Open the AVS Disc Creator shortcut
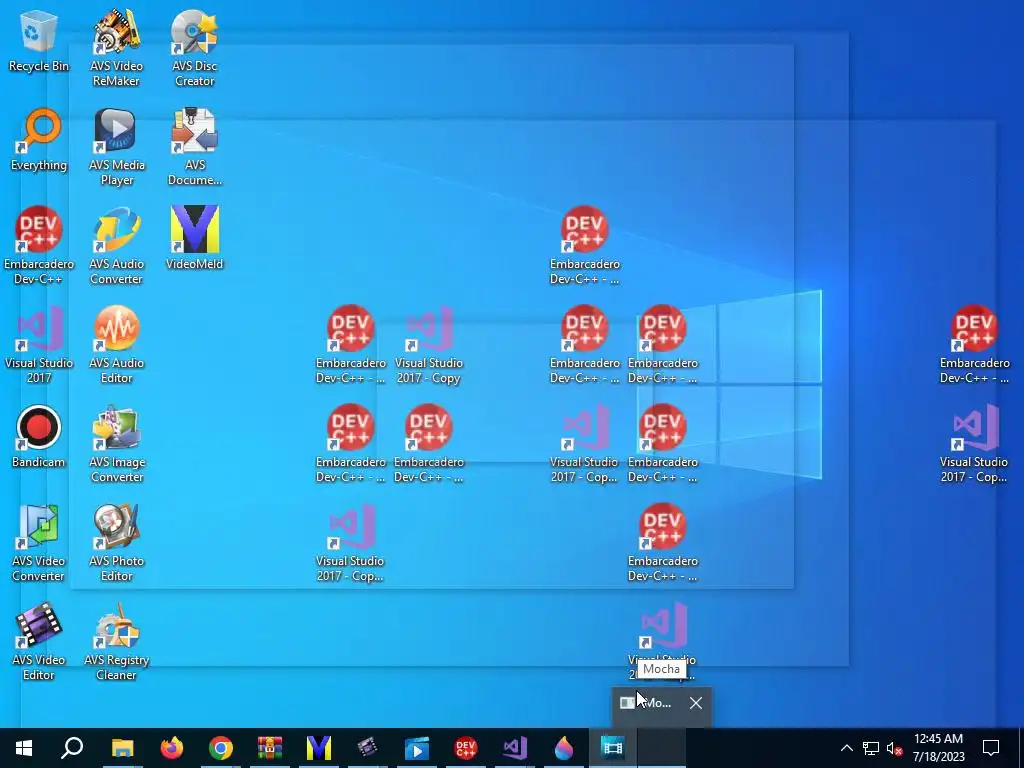Image resolution: width=1024 pixels, height=768 pixels. tap(195, 48)
